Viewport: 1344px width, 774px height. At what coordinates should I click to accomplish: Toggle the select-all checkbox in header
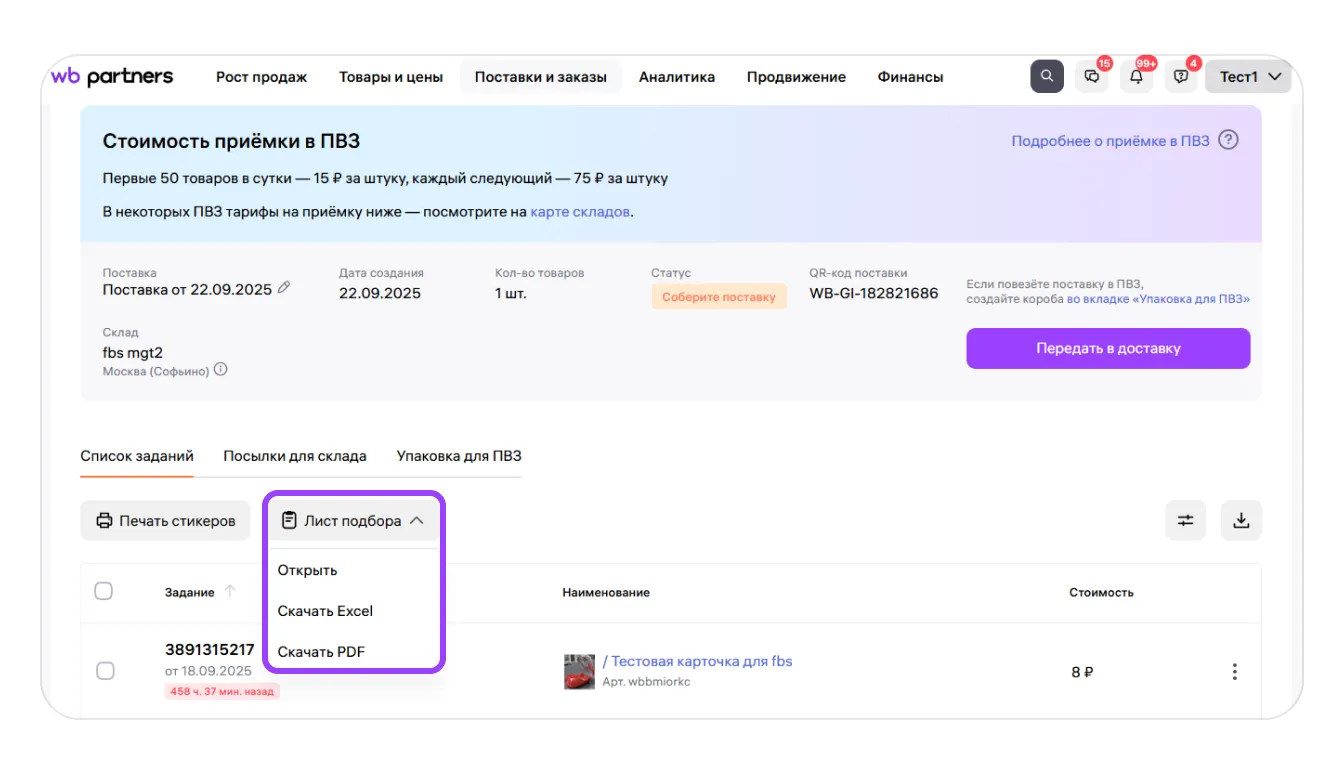pyautogui.click(x=104, y=591)
